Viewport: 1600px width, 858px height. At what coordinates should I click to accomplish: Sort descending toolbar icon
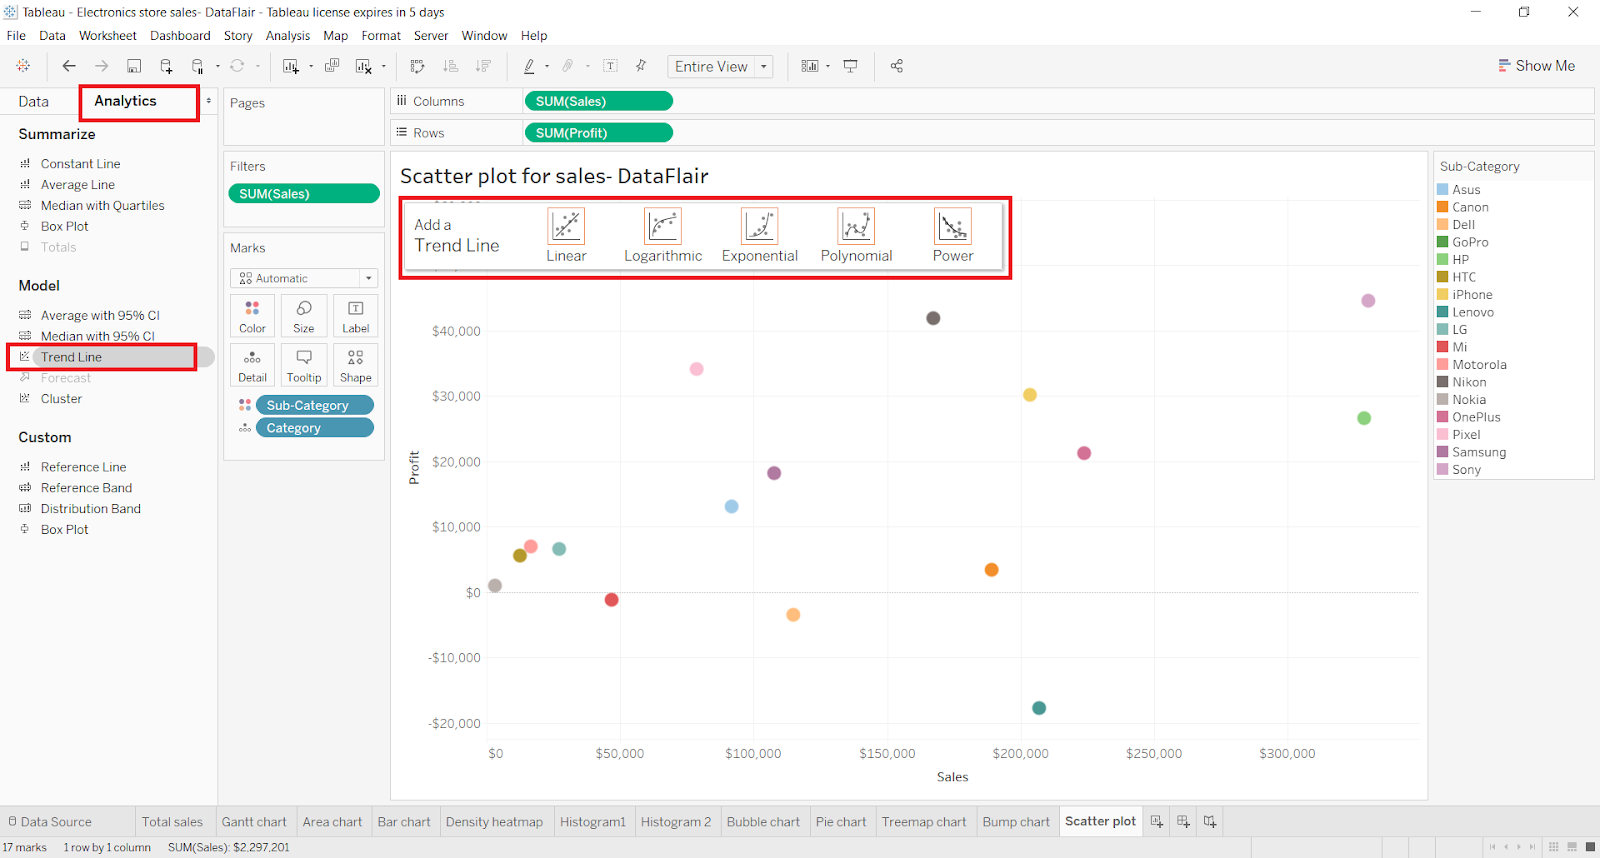pyautogui.click(x=483, y=66)
